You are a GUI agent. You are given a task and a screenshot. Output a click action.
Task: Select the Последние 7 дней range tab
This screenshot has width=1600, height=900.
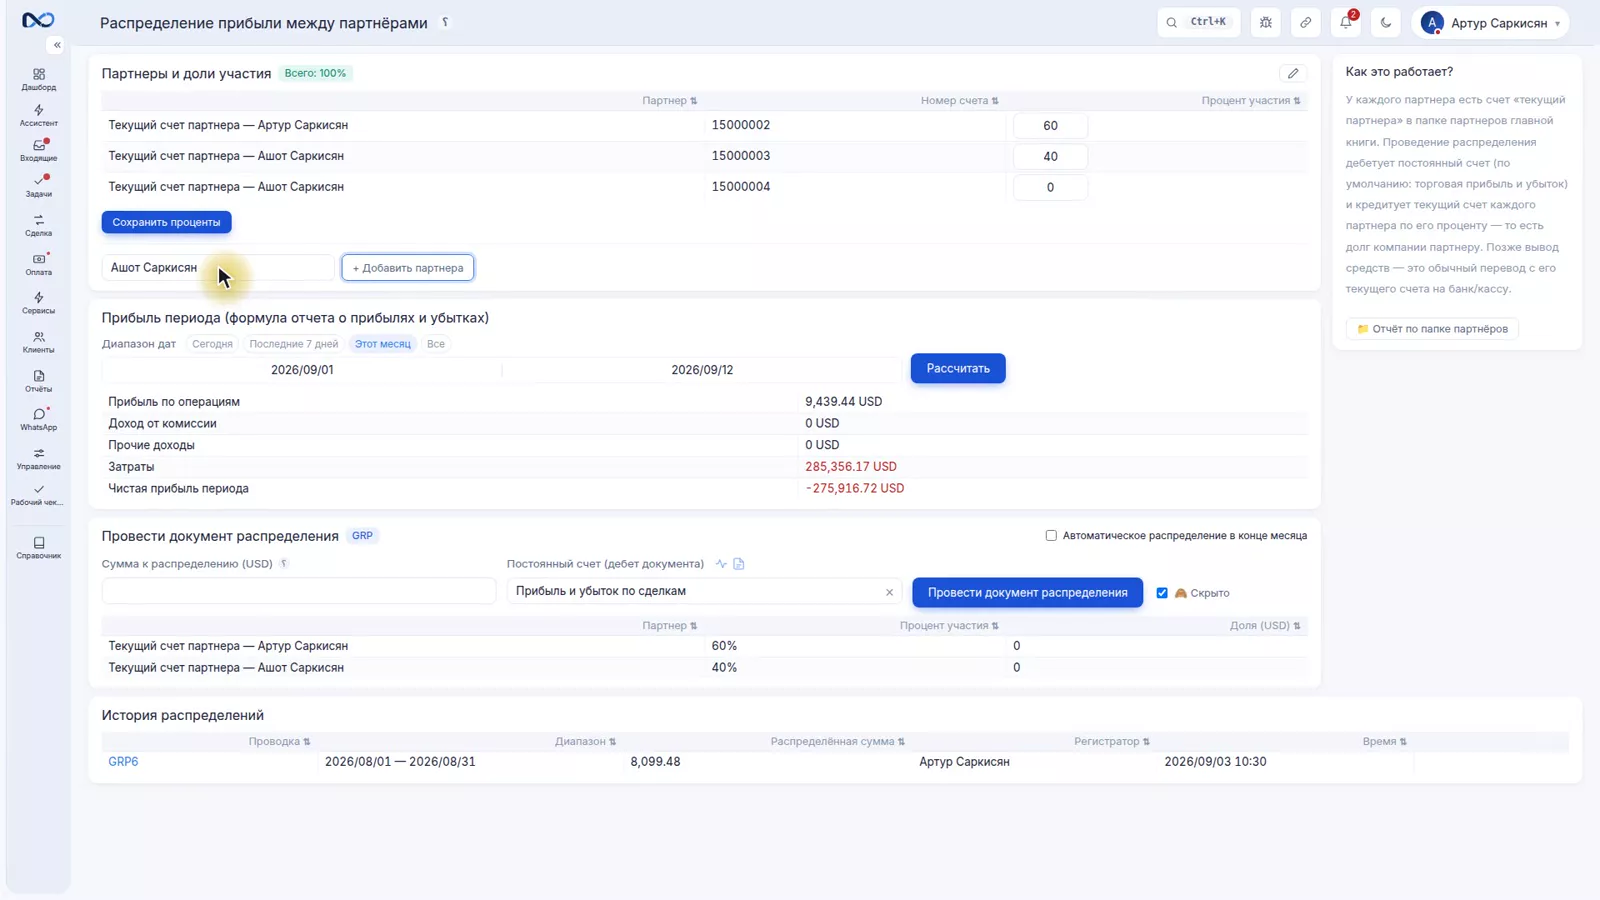pos(294,344)
